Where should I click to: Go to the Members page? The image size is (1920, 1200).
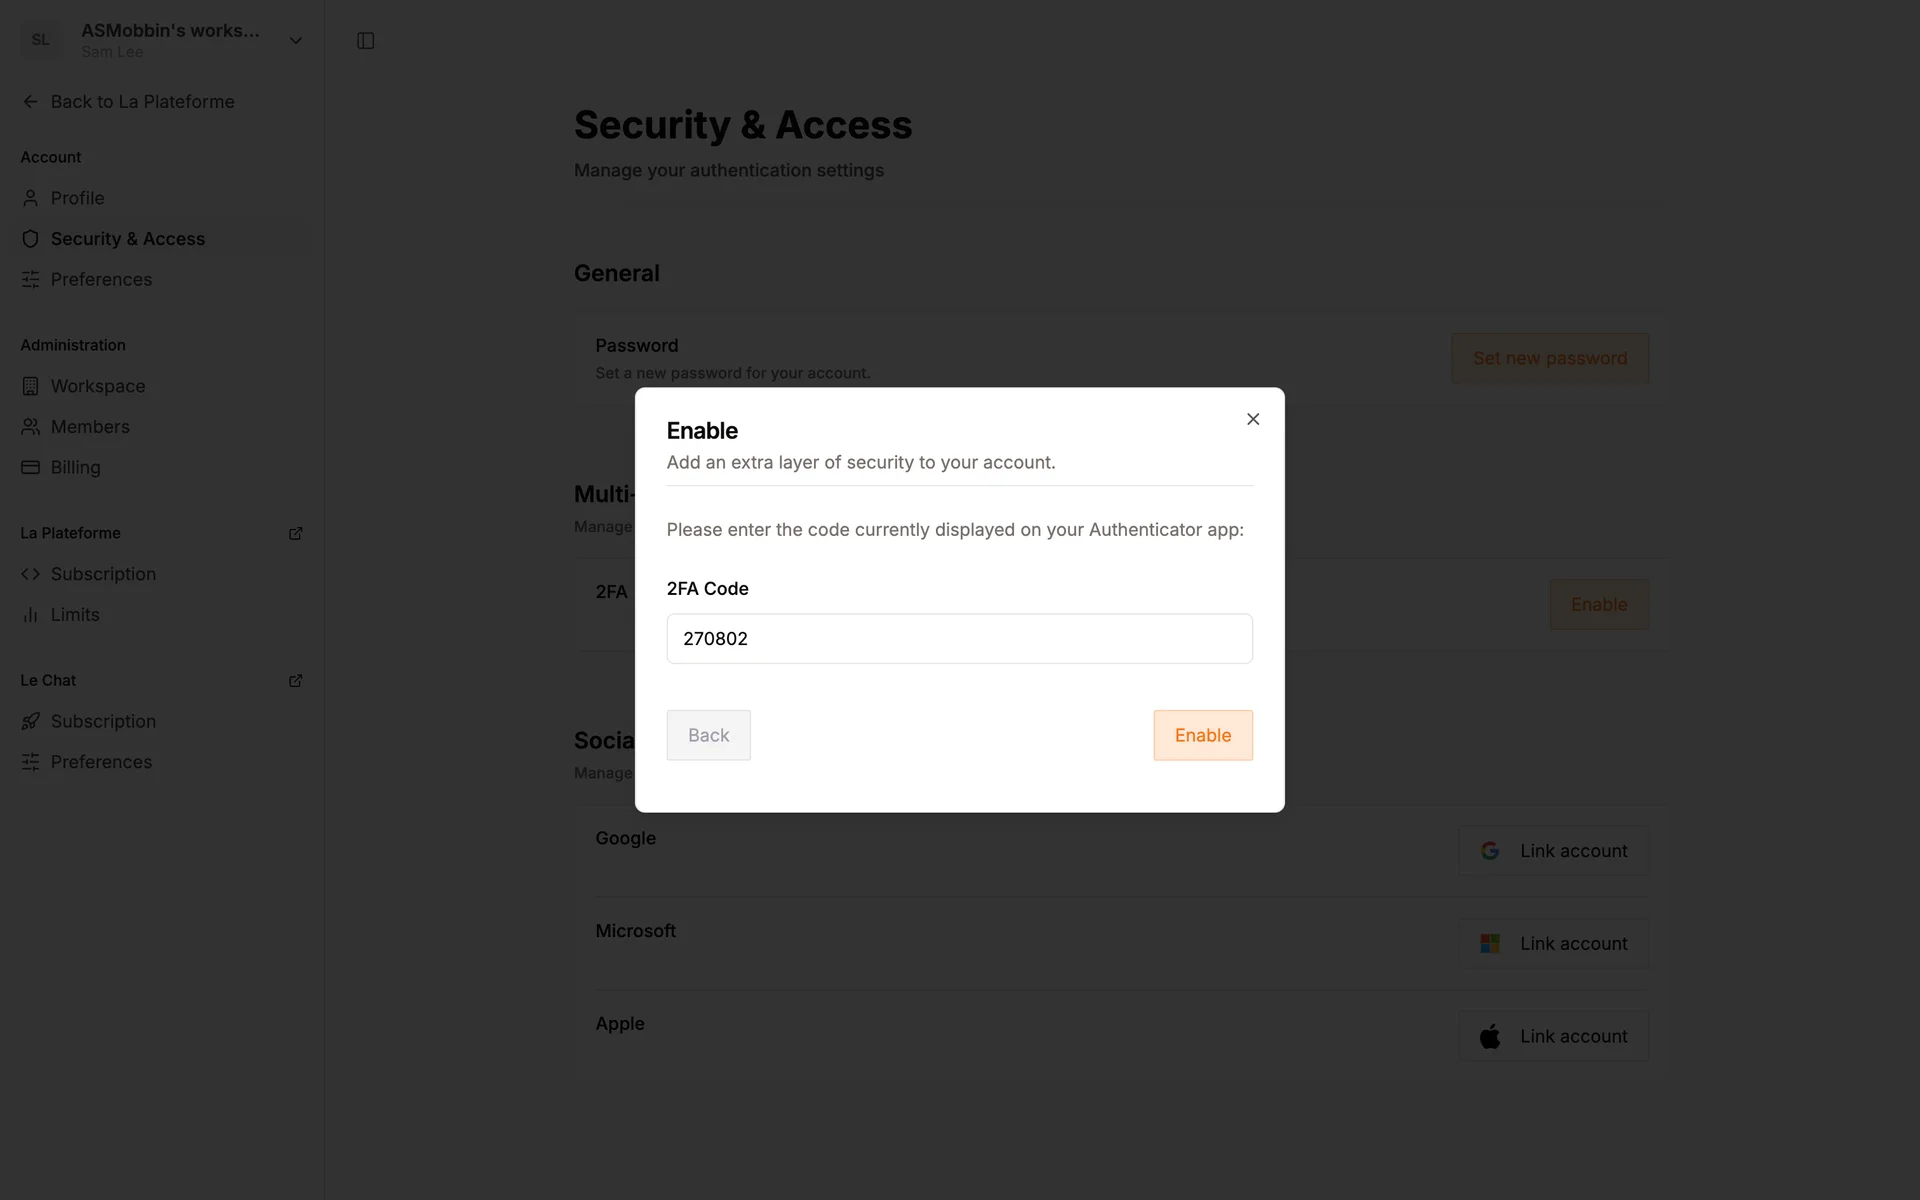tap(90, 427)
